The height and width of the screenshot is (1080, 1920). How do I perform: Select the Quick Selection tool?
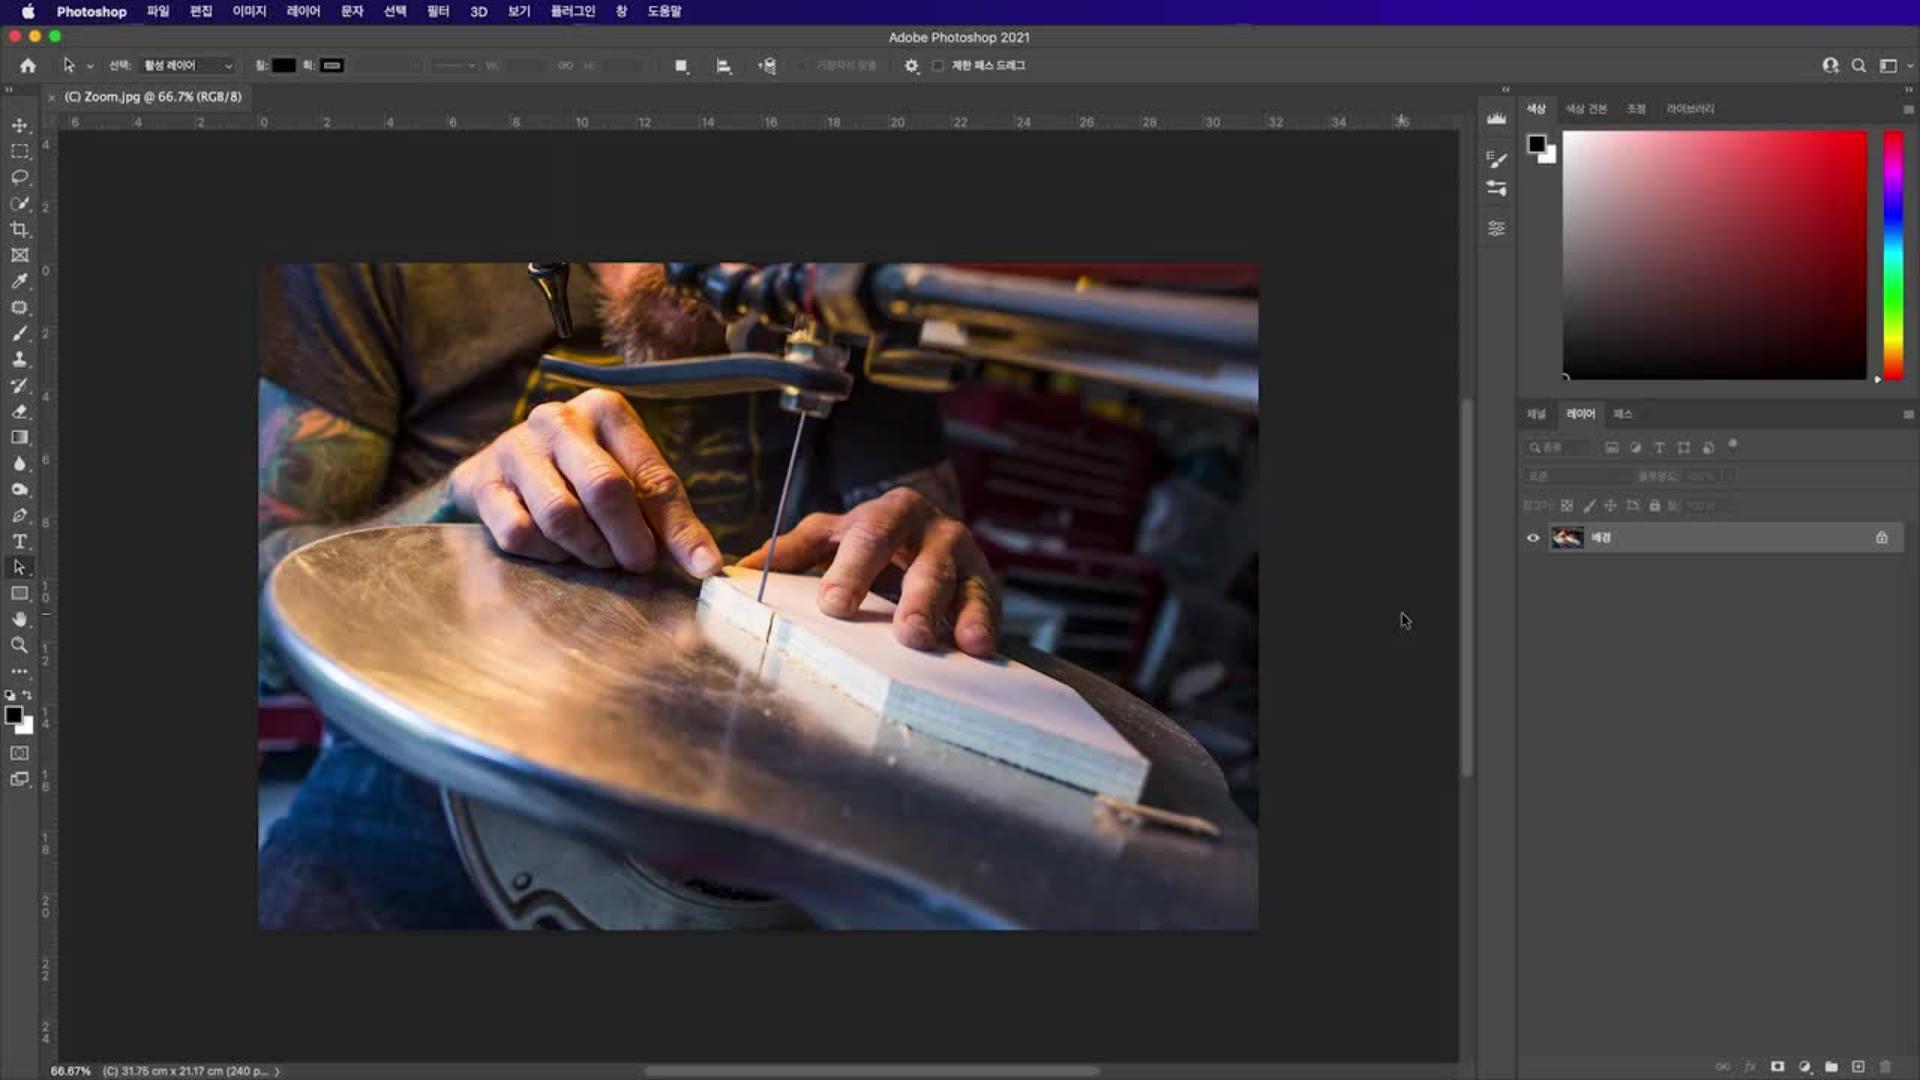point(19,203)
